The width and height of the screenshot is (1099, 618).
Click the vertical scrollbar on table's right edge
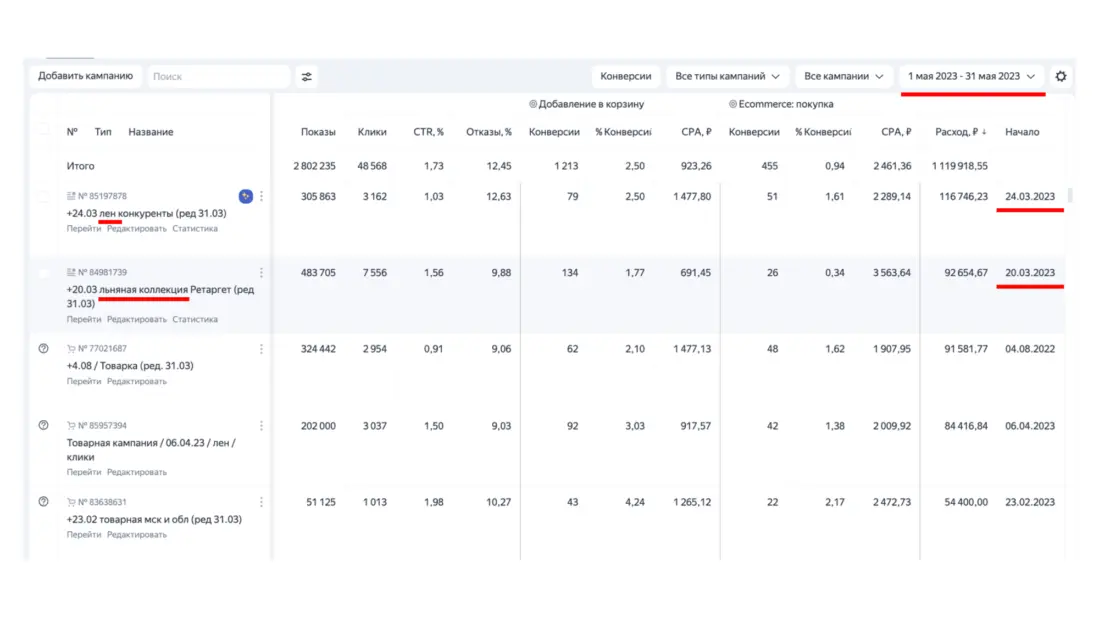[1070, 196]
